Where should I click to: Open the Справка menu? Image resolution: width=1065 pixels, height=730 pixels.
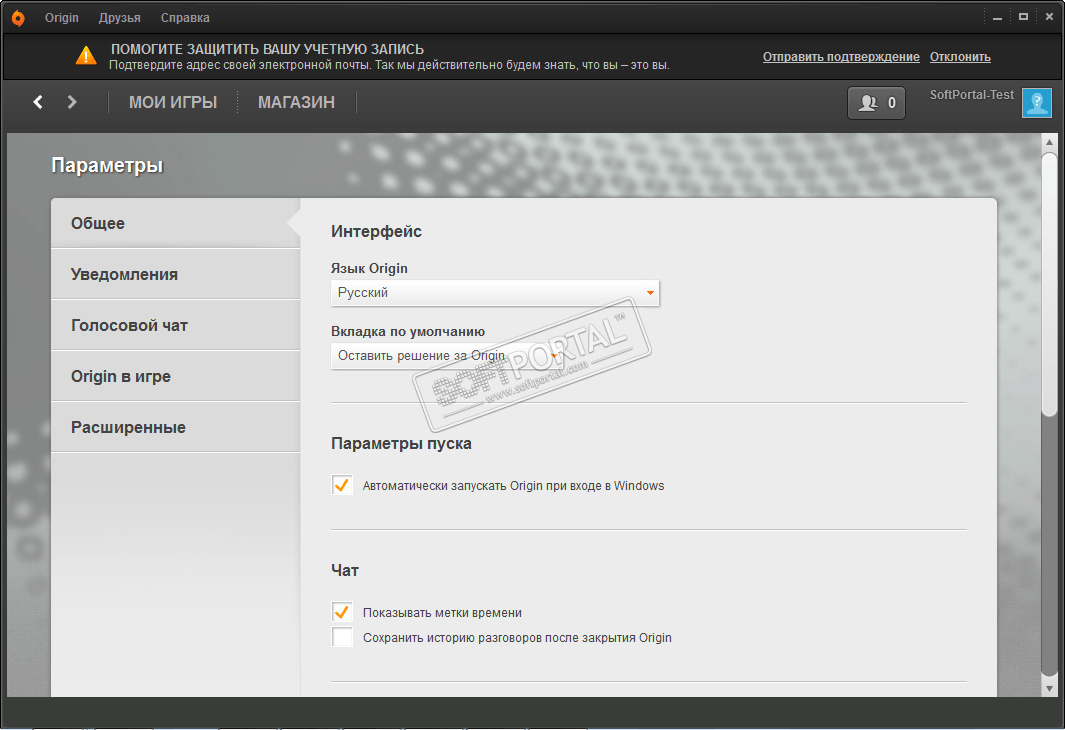pyautogui.click(x=185, y=18)
